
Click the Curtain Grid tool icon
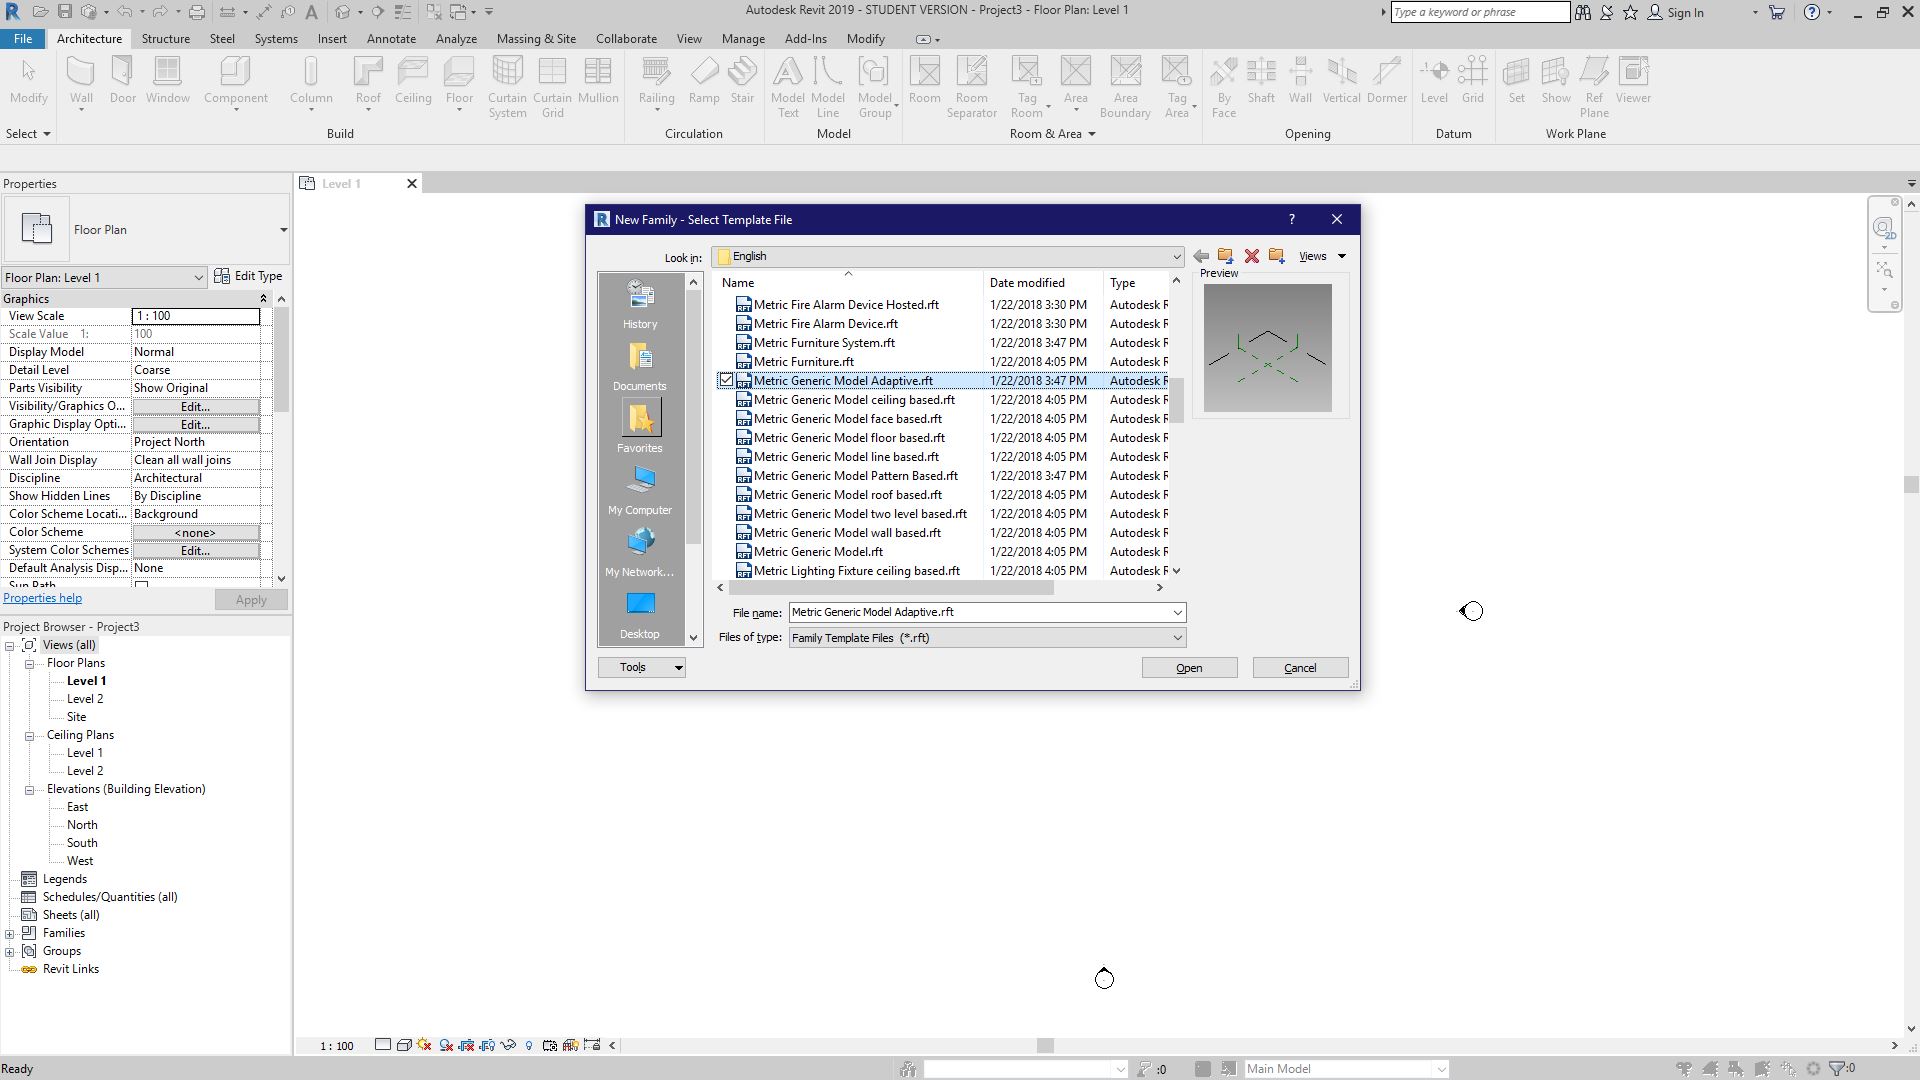[x=552, y=73]
